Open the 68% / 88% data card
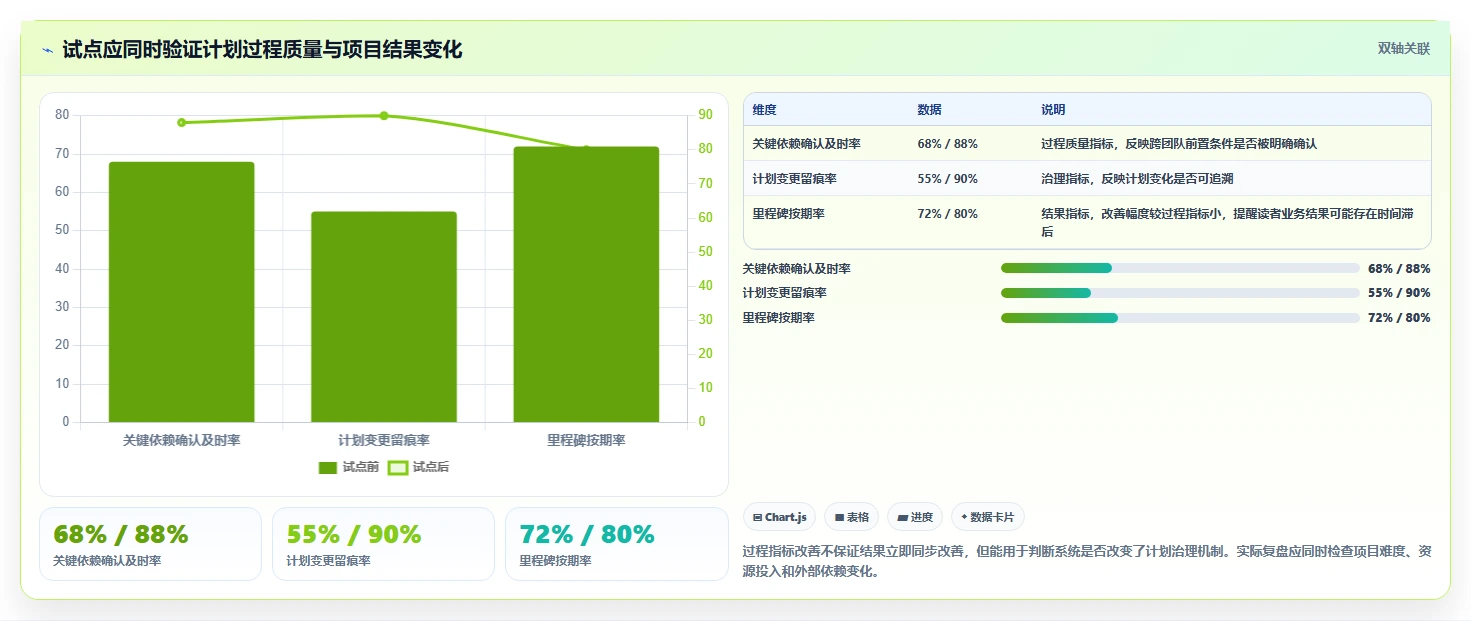1471x621 pixels. 150,544
